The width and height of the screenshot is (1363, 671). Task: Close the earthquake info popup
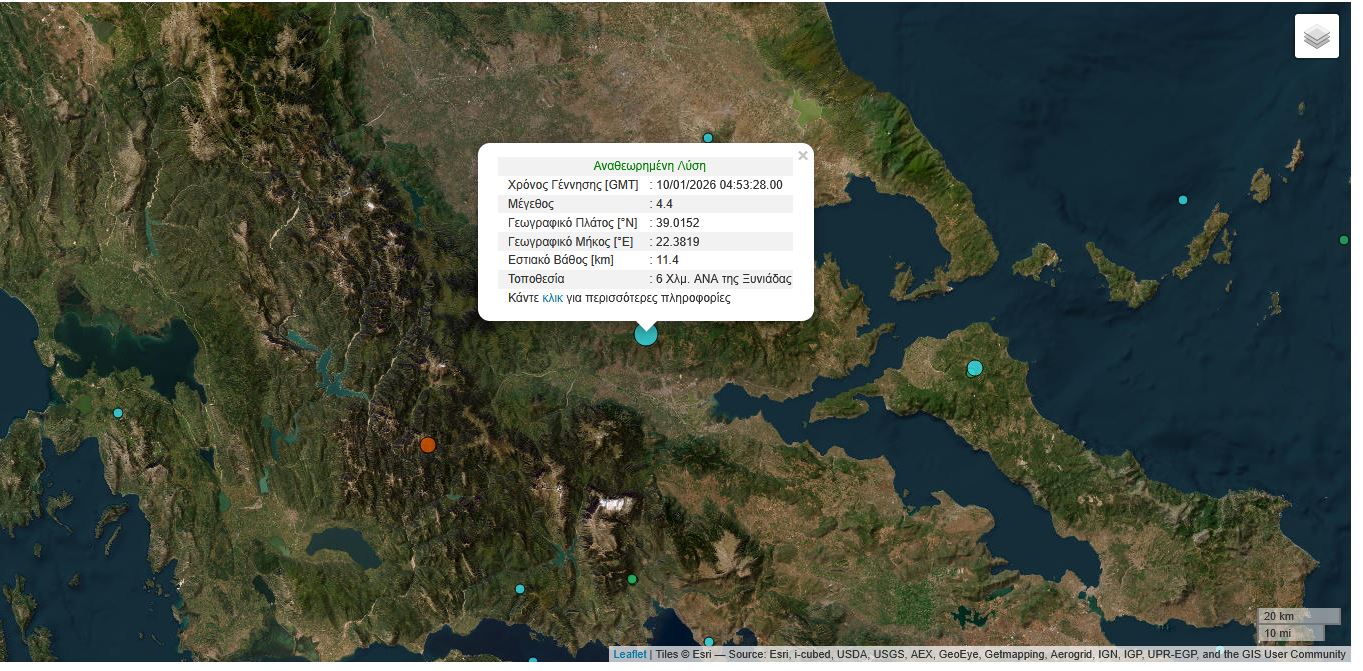[802, 156]
